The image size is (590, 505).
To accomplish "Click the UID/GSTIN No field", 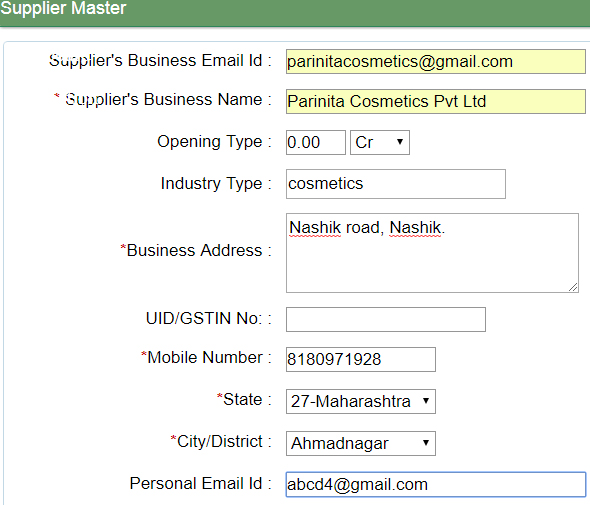I will pyautogui.click(x=386, y=319).
